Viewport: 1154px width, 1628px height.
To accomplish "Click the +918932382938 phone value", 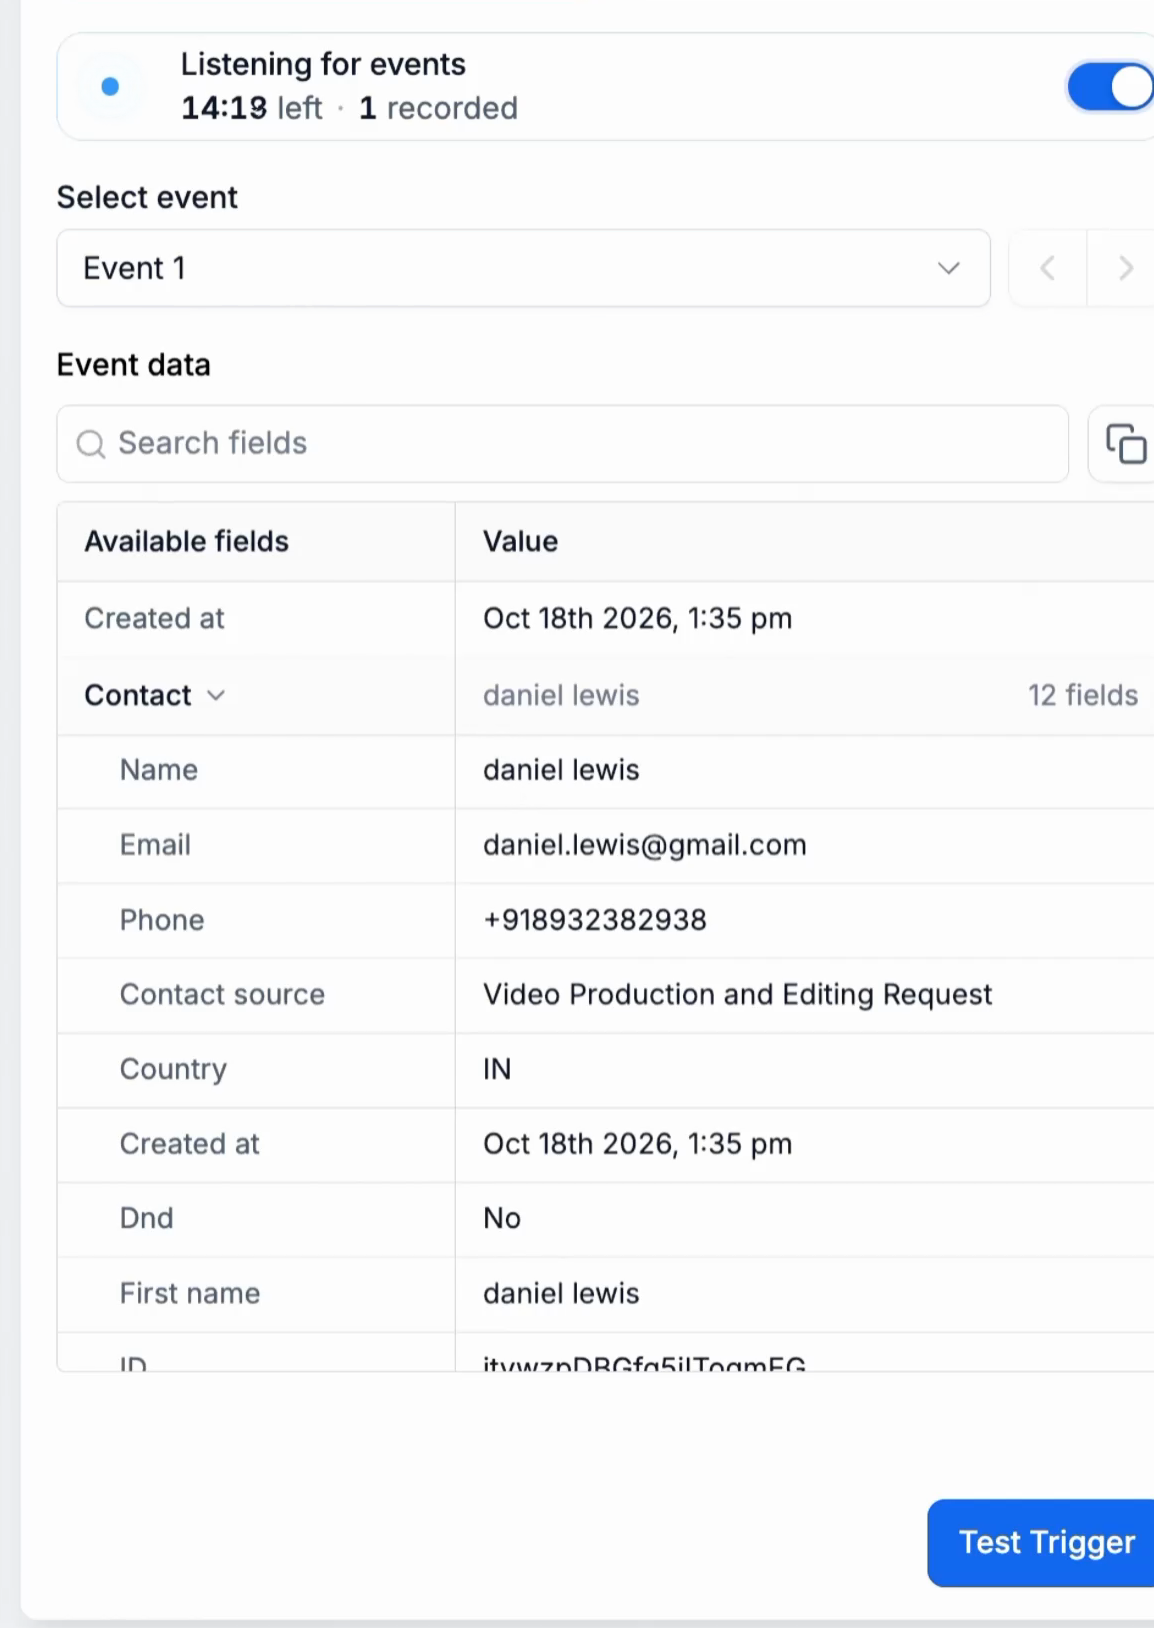I will click(x=595, y=920).
